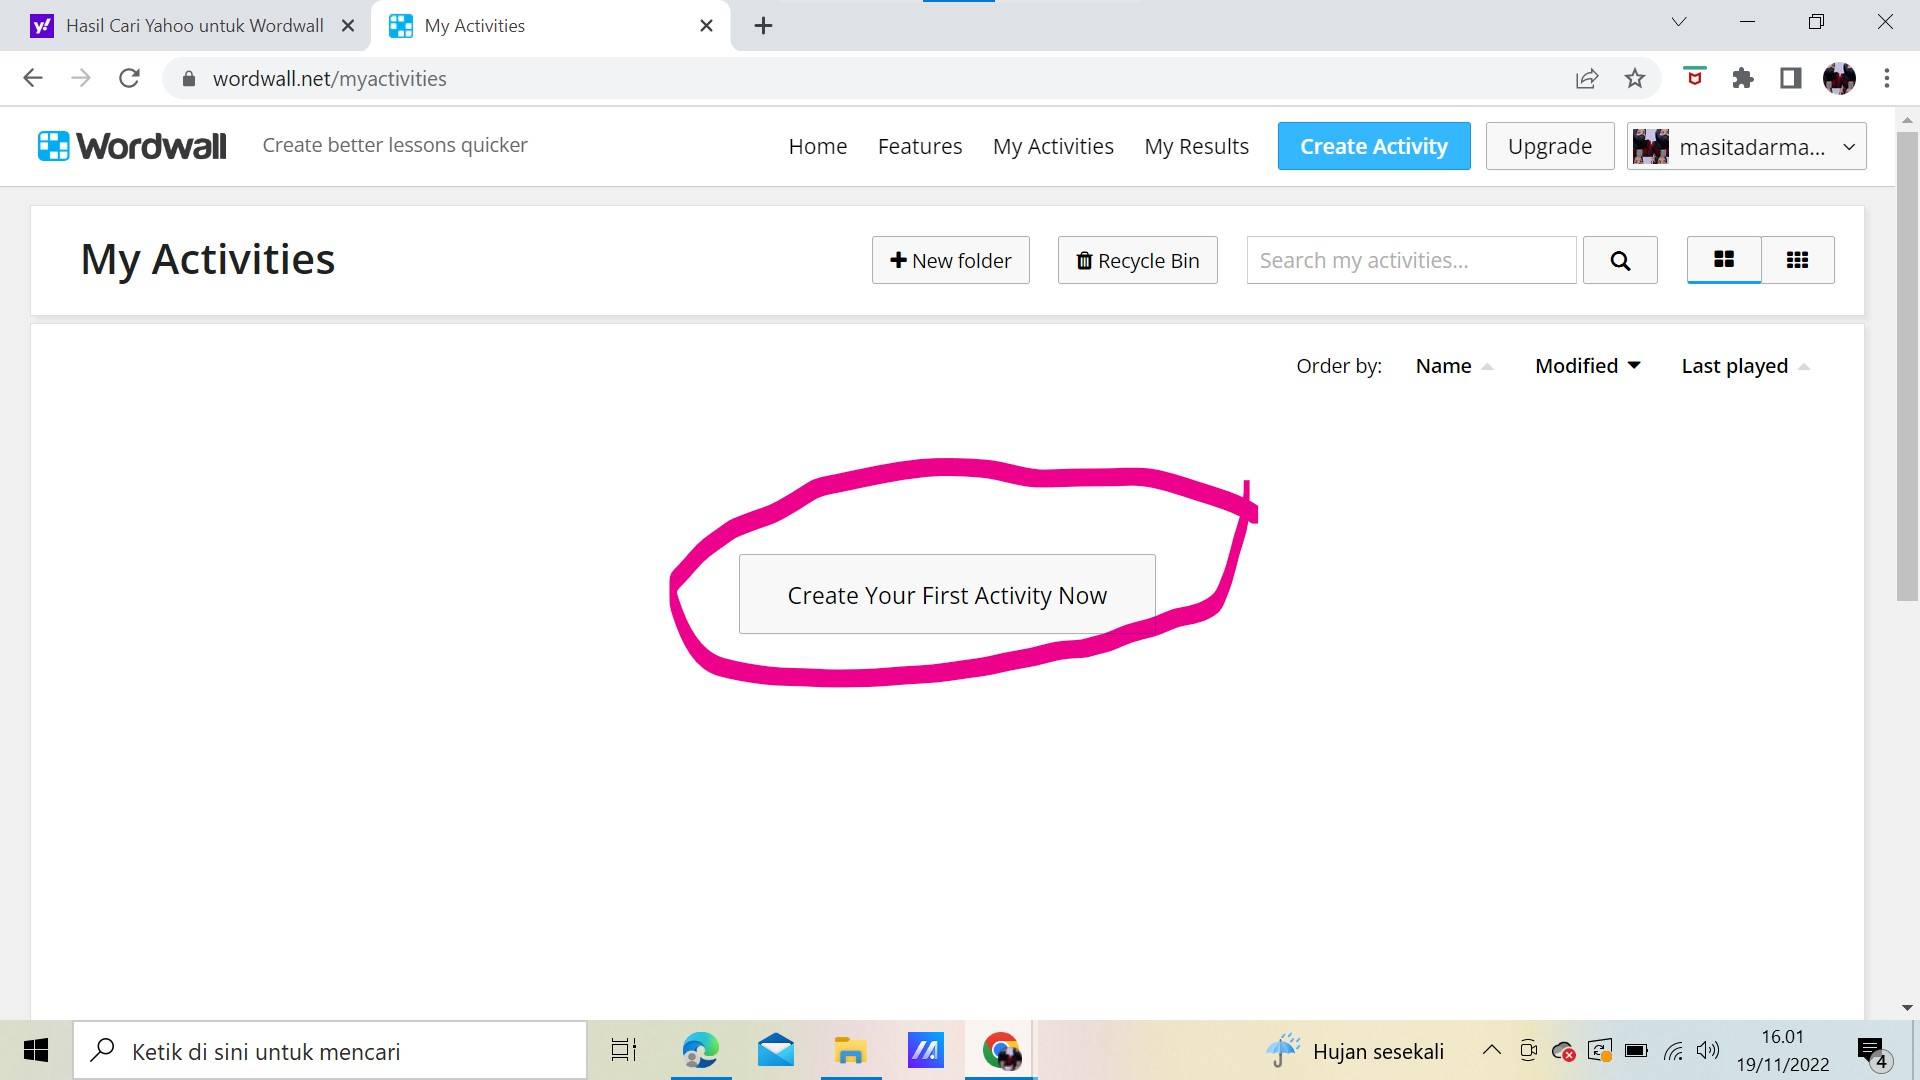1920x1080 pixels.
Task: Toggle the browser bookmark star icon
Action: click(x=1635, y=78)
